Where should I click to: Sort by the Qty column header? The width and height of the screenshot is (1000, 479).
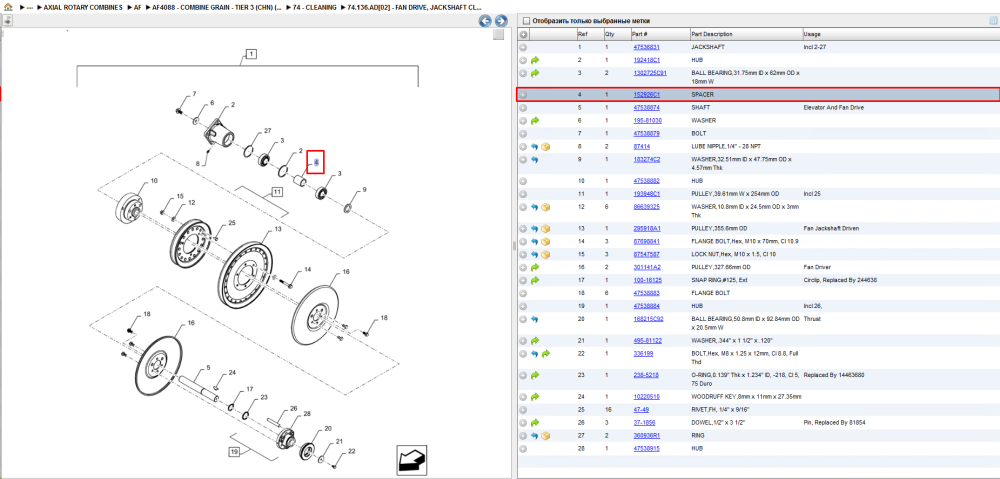(616, 34)
